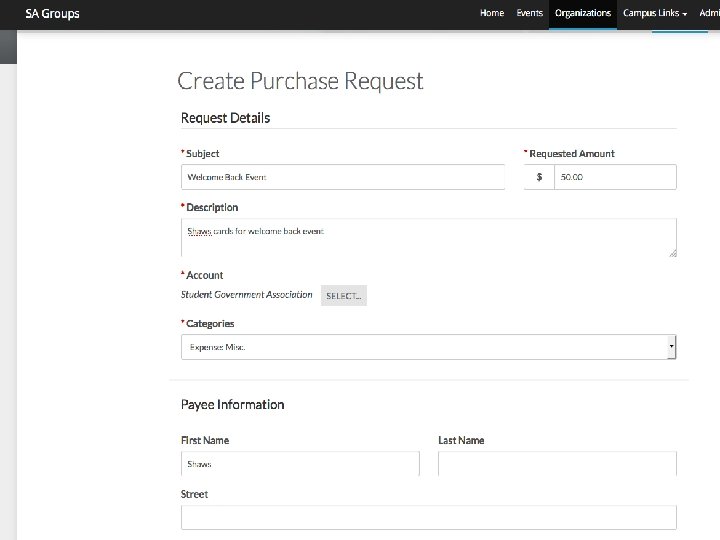
Task: Expand the Categories dropdown showing Expense: Misc.
Action: tap(428, 347)
